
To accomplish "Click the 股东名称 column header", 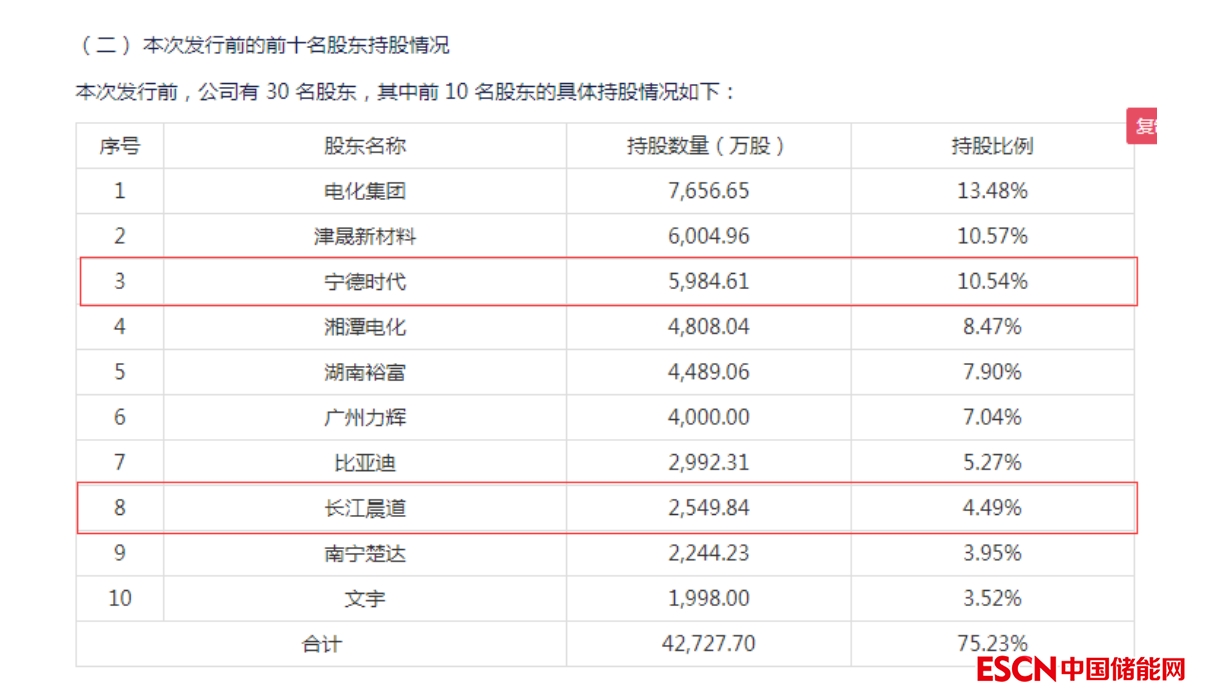I will (x=365, y=146).
